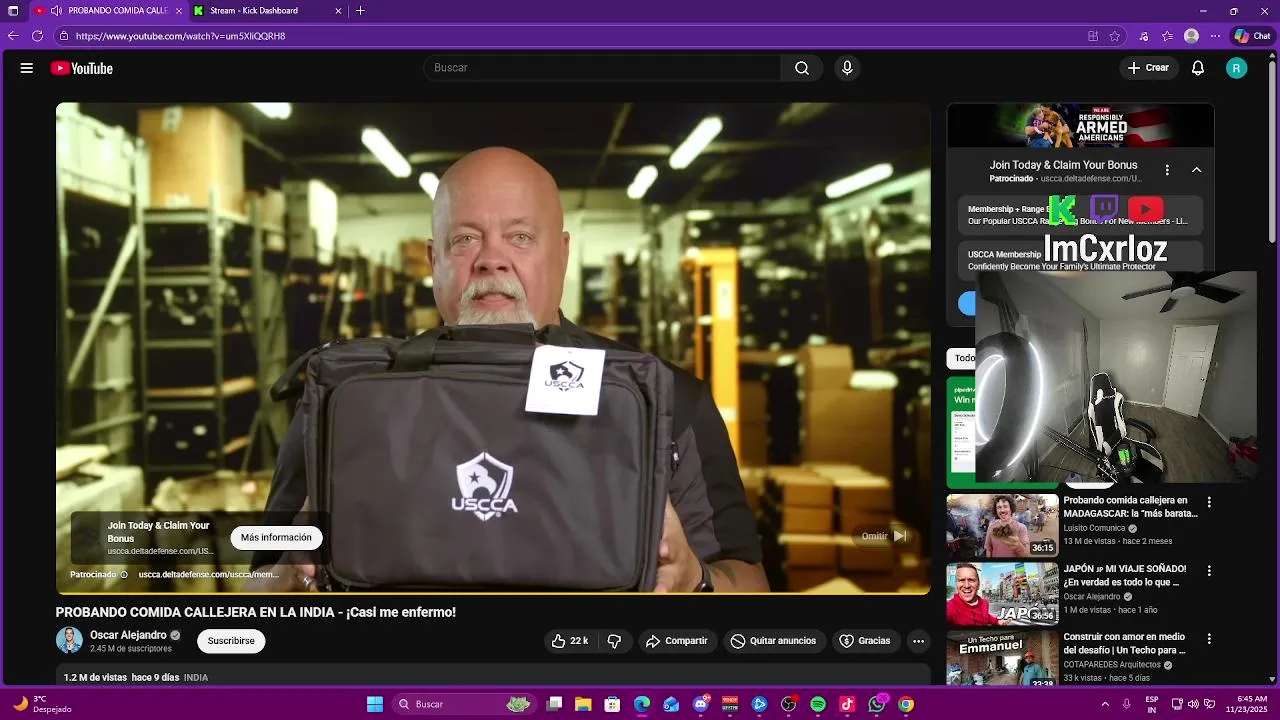
Task: Open the favorites list icon in toolbar
Action: click(x=1167, y=36)
